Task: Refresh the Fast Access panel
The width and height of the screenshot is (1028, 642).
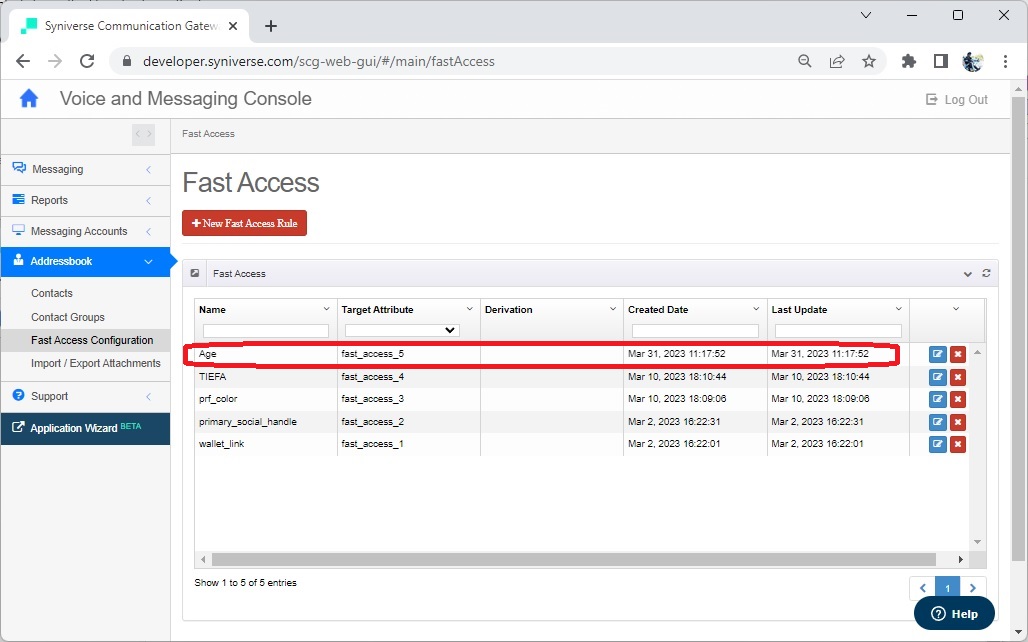Action: click(x=986, y=273)
